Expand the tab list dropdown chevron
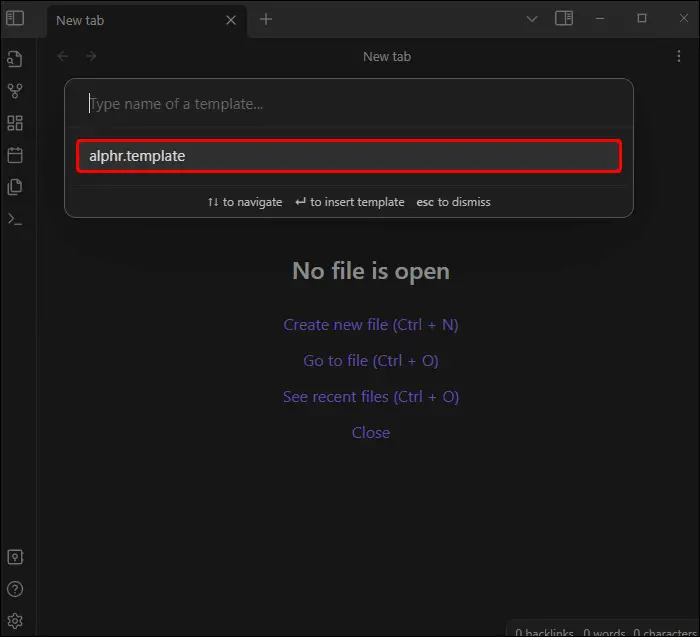This screenshot has height=637, width=700. (532, 19)
